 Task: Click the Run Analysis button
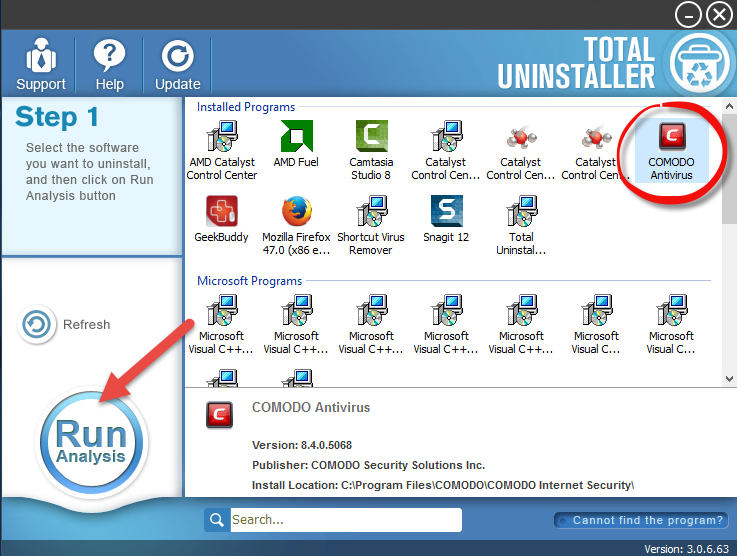coord(91,443)
